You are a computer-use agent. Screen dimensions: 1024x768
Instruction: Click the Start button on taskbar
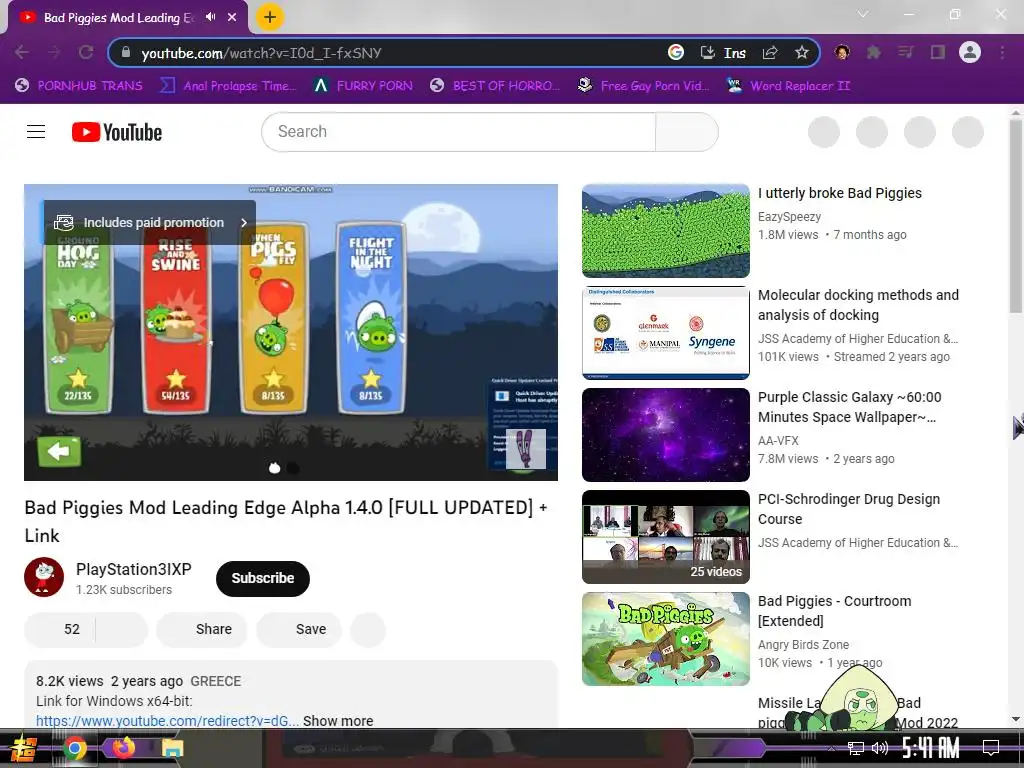(x=24, y=748)
